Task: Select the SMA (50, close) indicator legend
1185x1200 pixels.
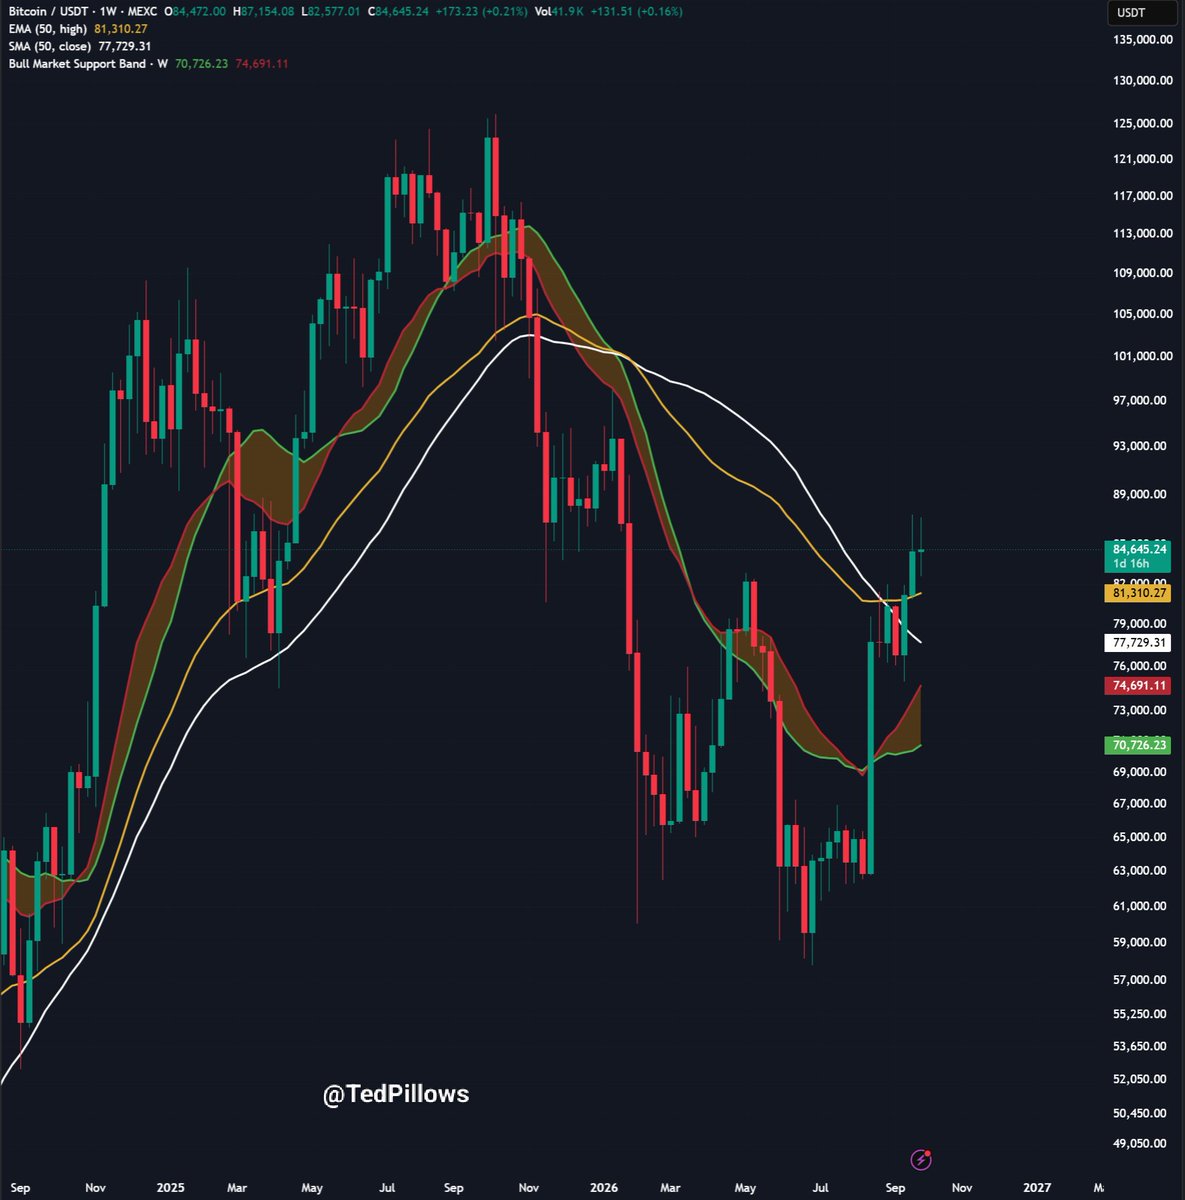Action: tap(50, 46)
